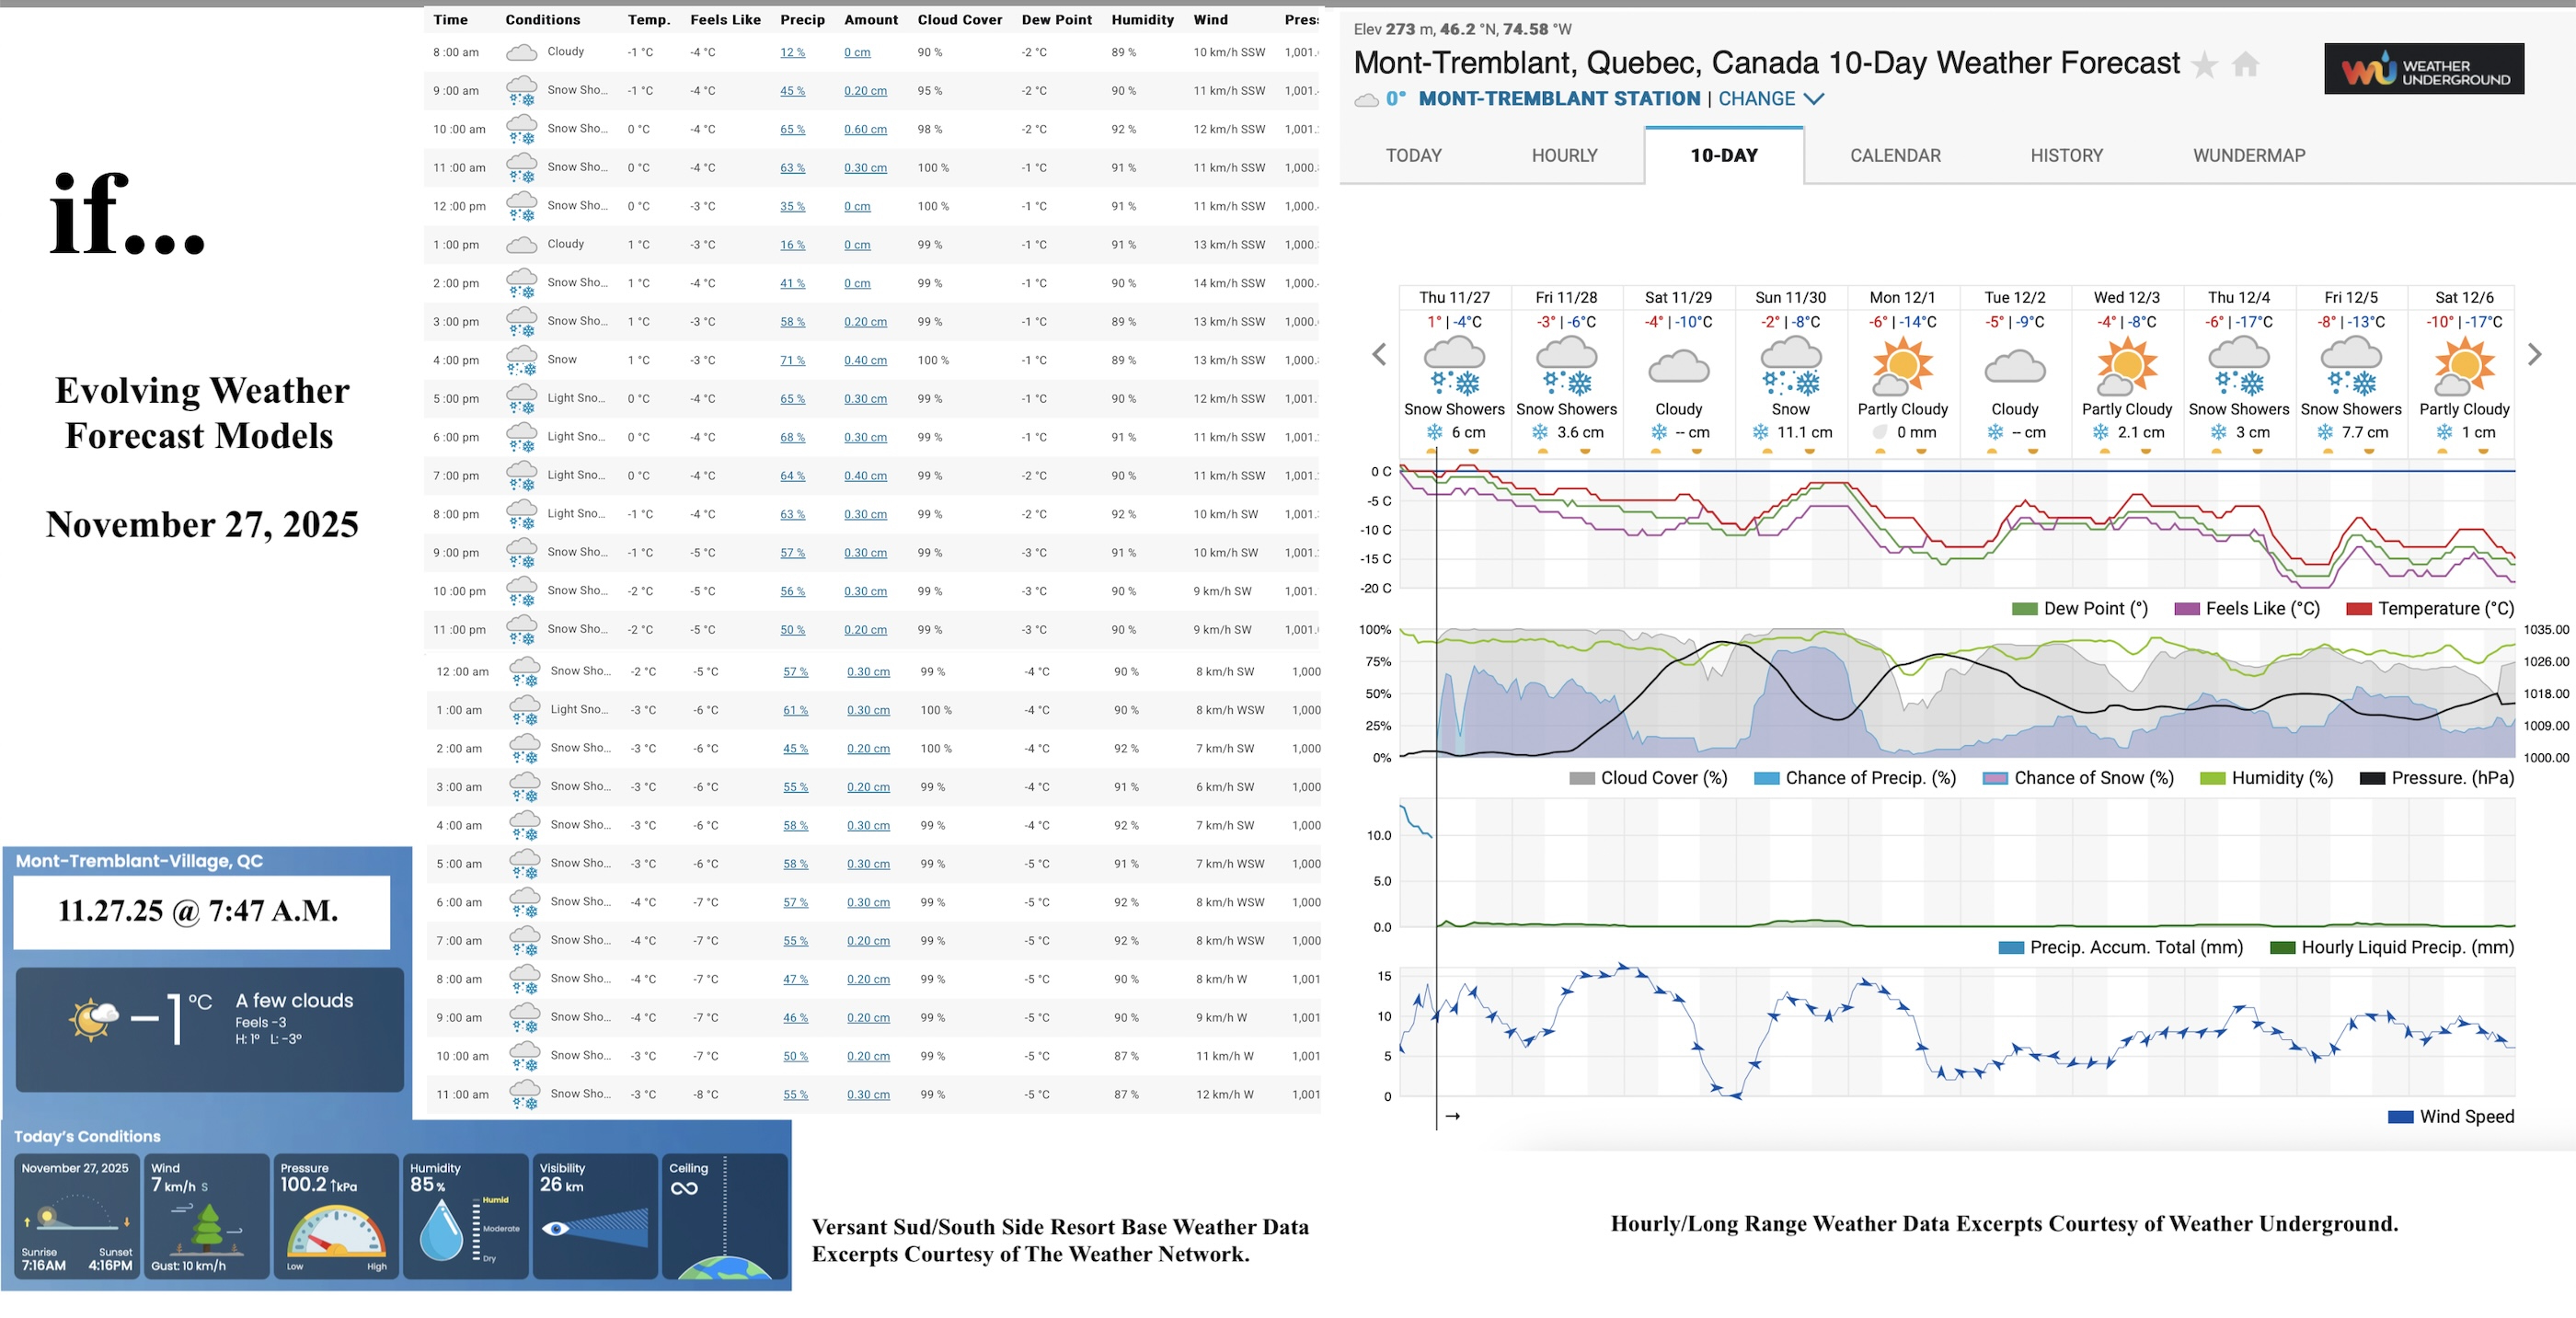Viewport: 2576px width, 1318px height.
Task: Click the home location icon beside the star
Action: tap(2246, 63)
